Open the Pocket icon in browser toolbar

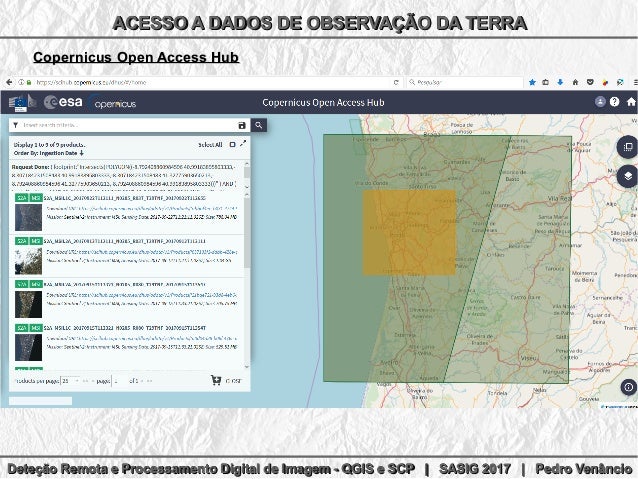pos(590,82)
